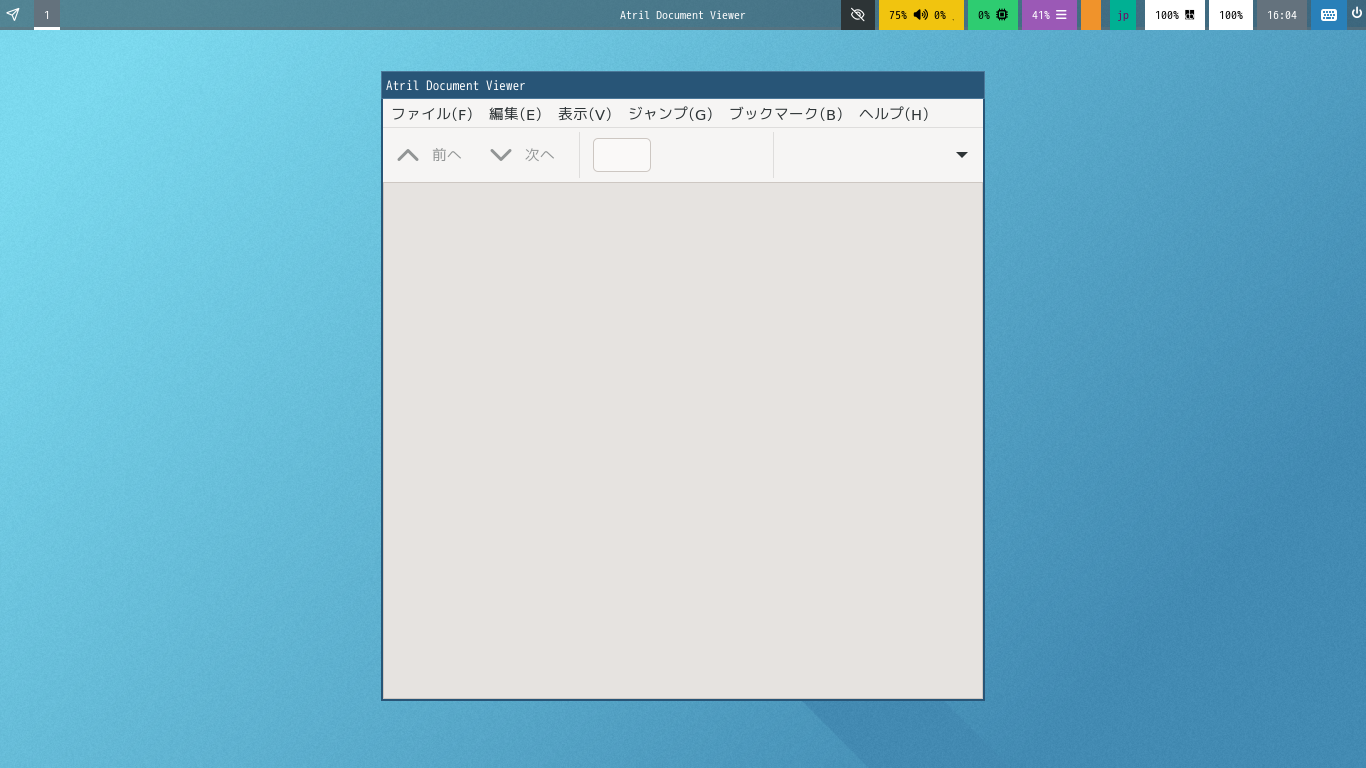Click the paper plane launcher icon
This screenshot has width=1366, height=768.
coord(13,15)
